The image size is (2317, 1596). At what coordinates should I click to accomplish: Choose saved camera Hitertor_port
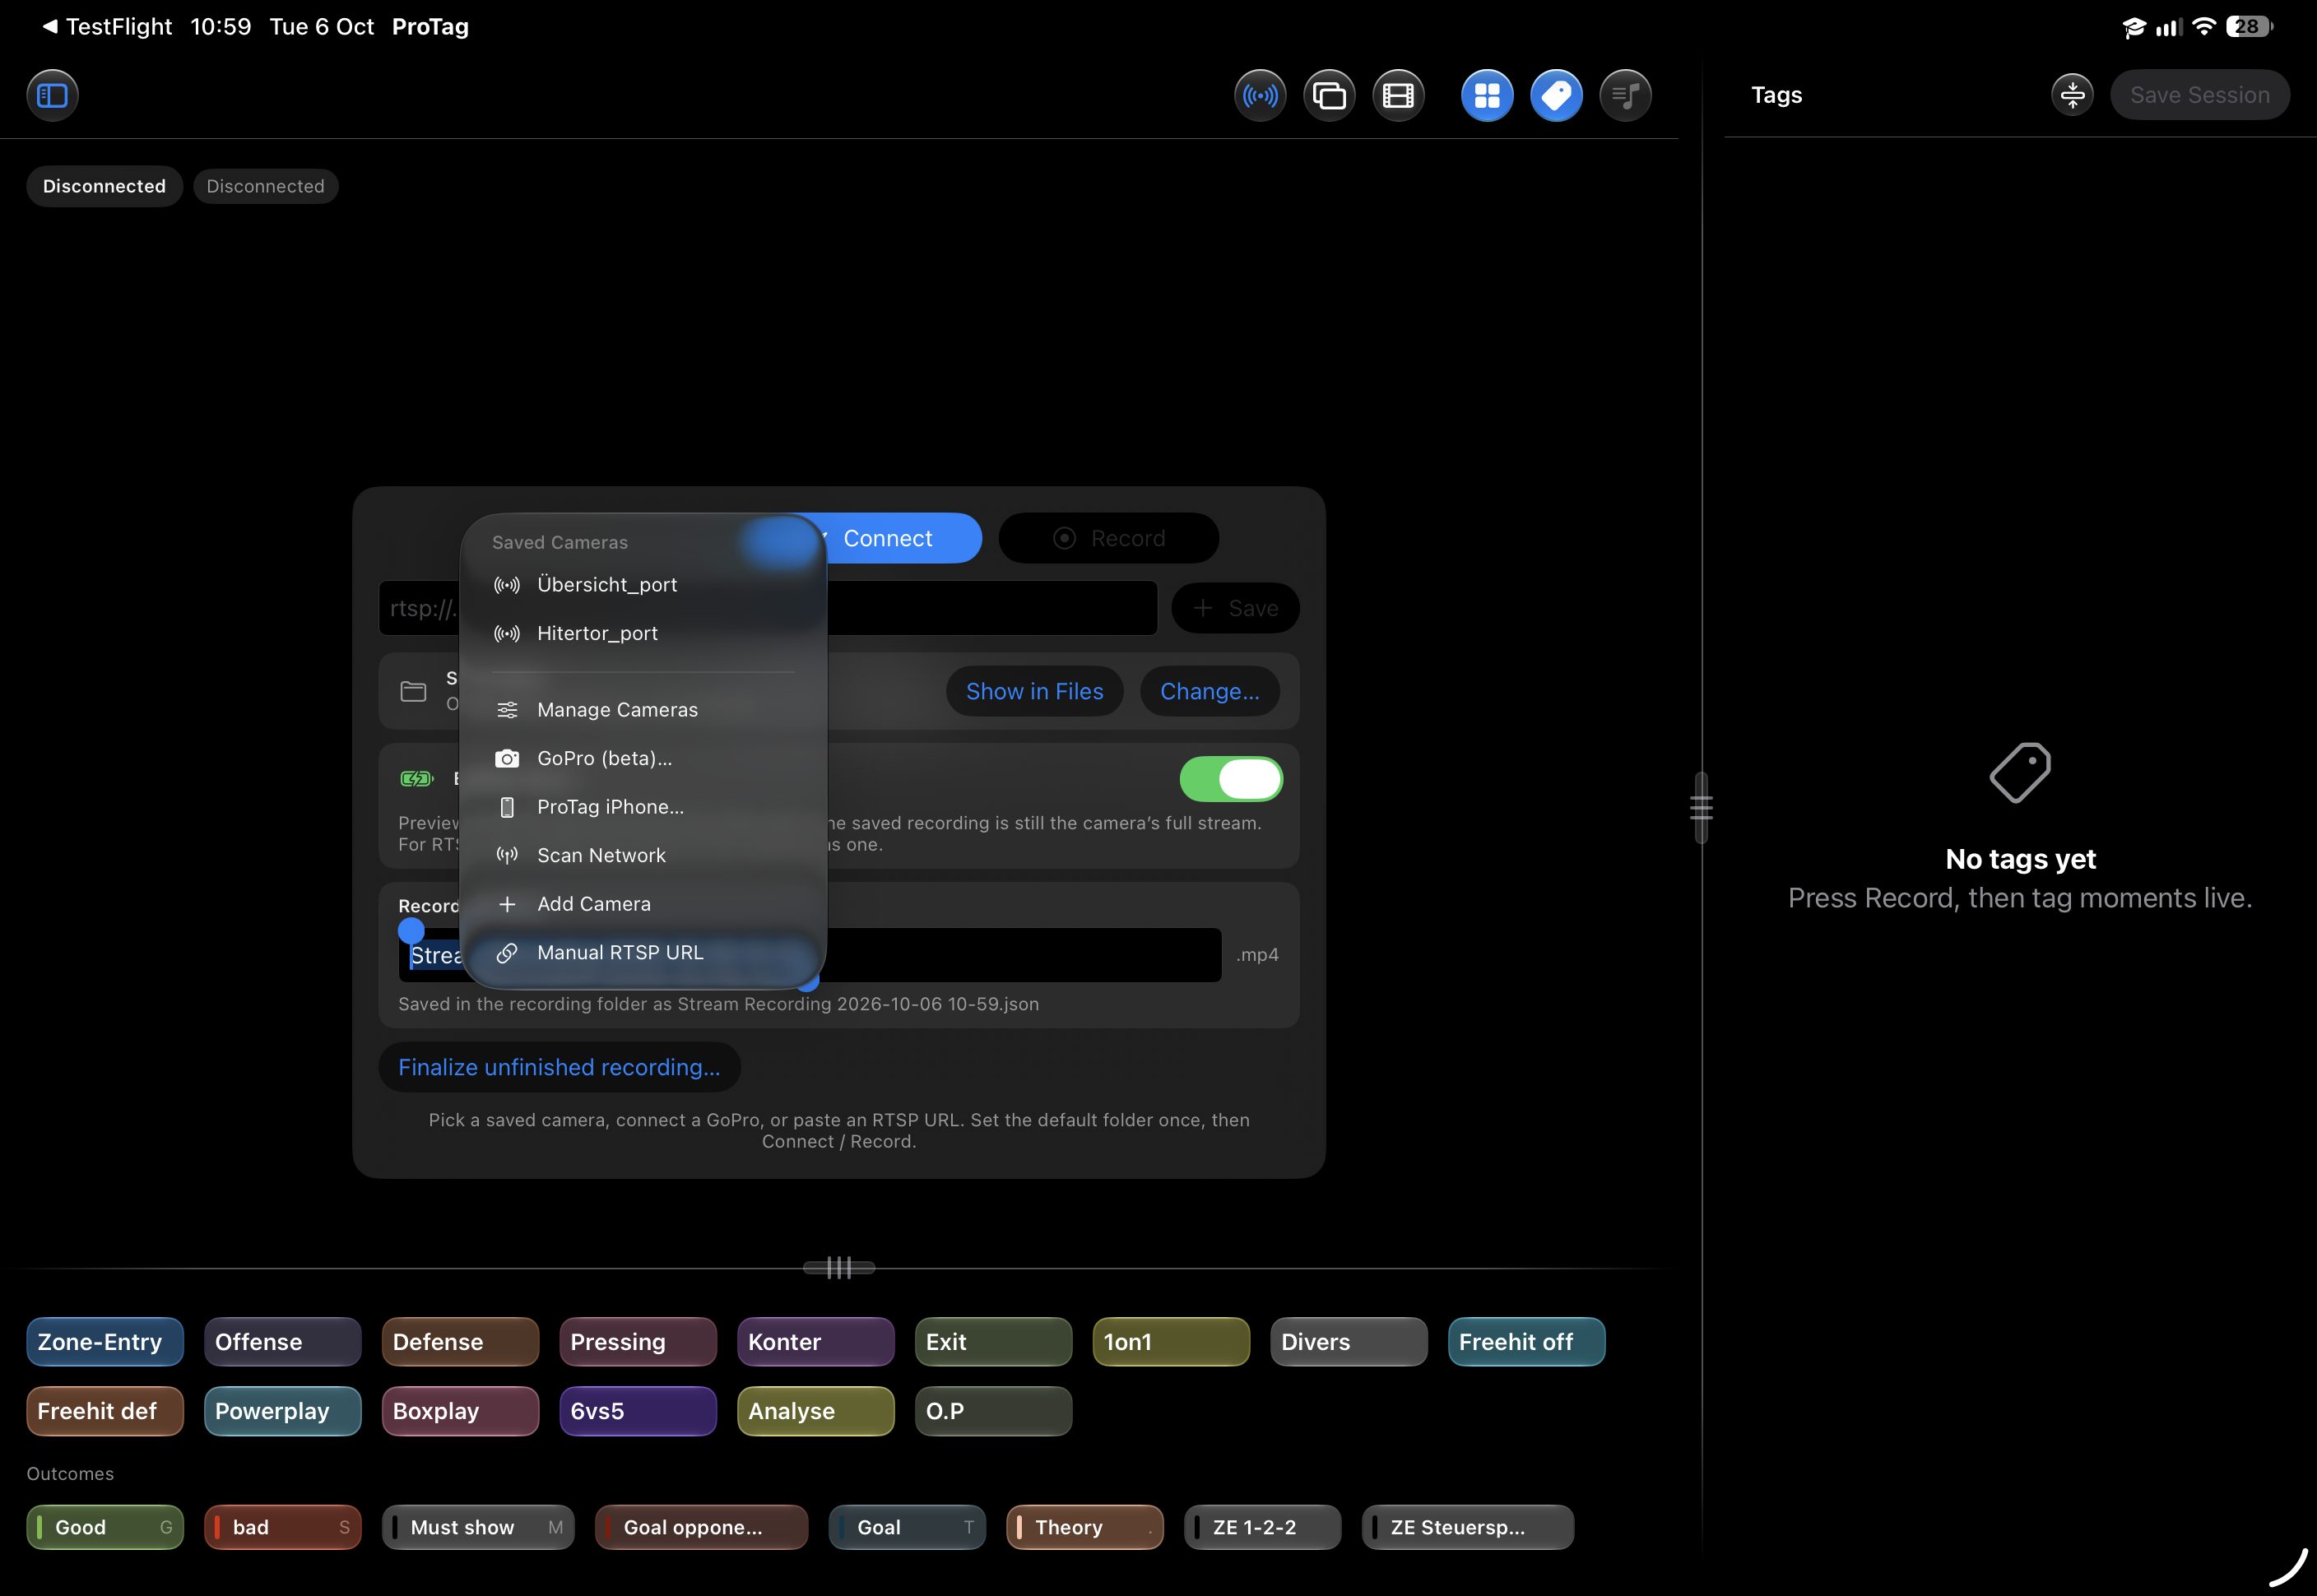(x=643, y=633)
